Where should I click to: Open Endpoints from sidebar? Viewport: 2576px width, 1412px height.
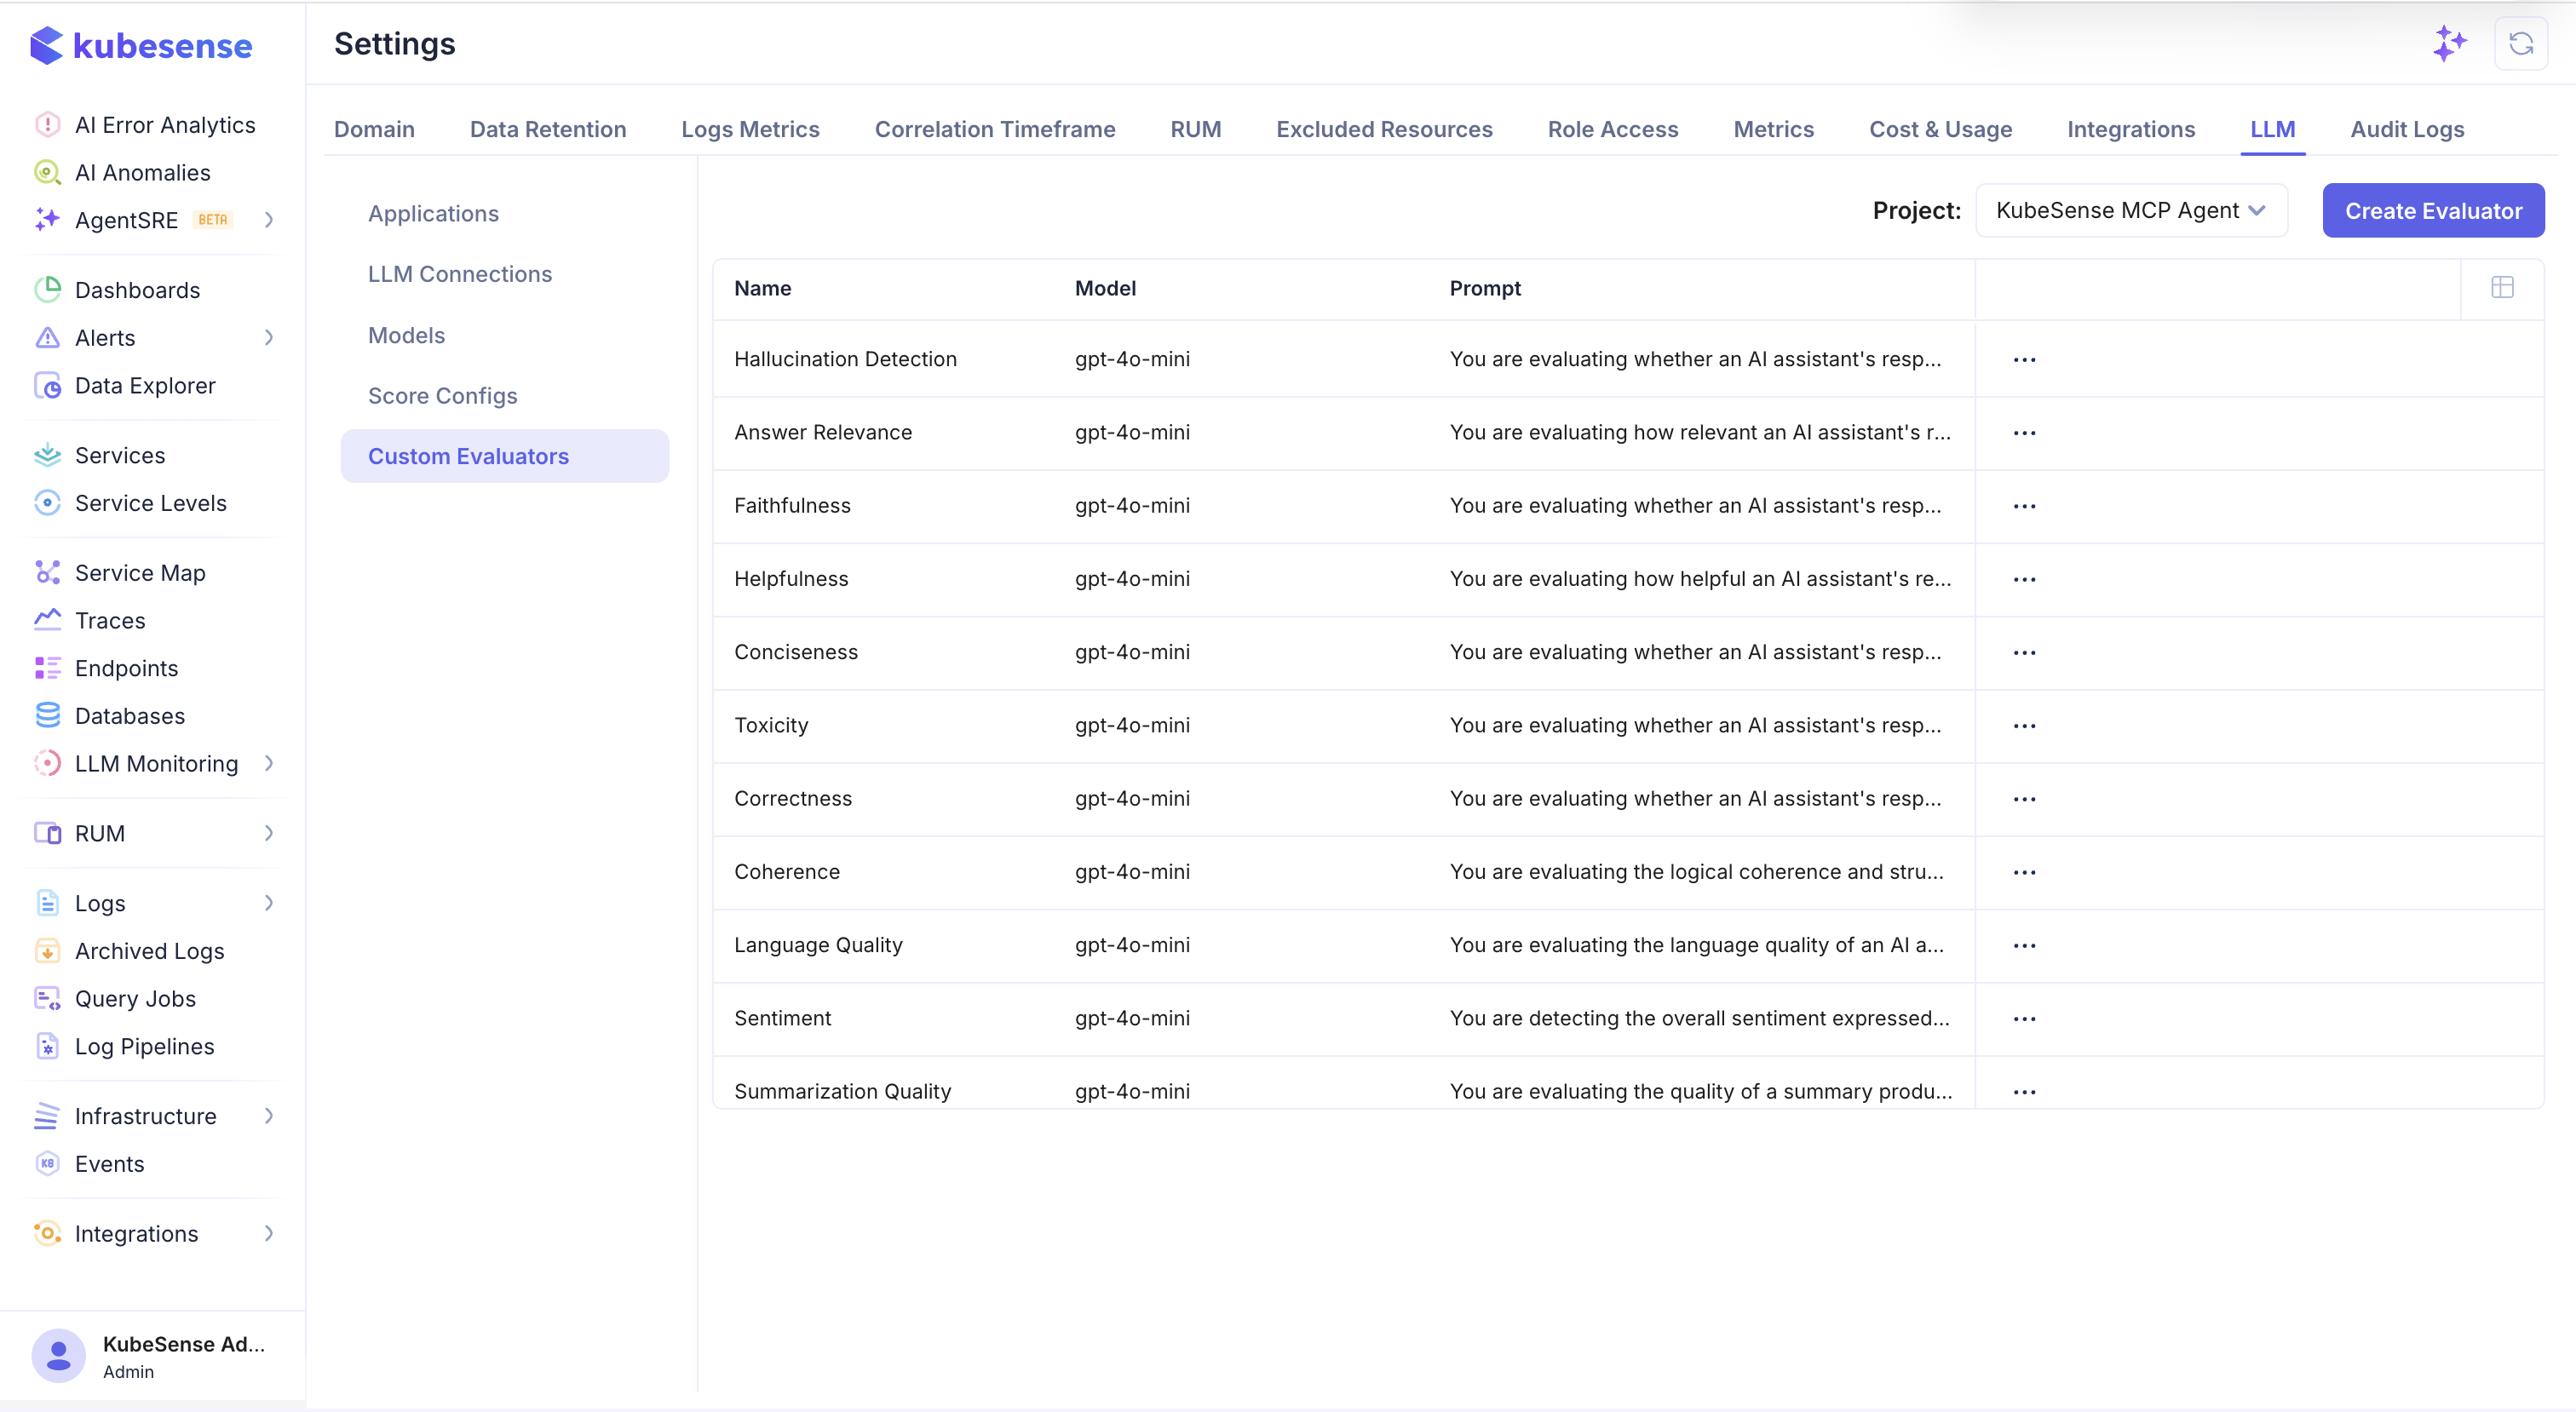pos(127,668)
